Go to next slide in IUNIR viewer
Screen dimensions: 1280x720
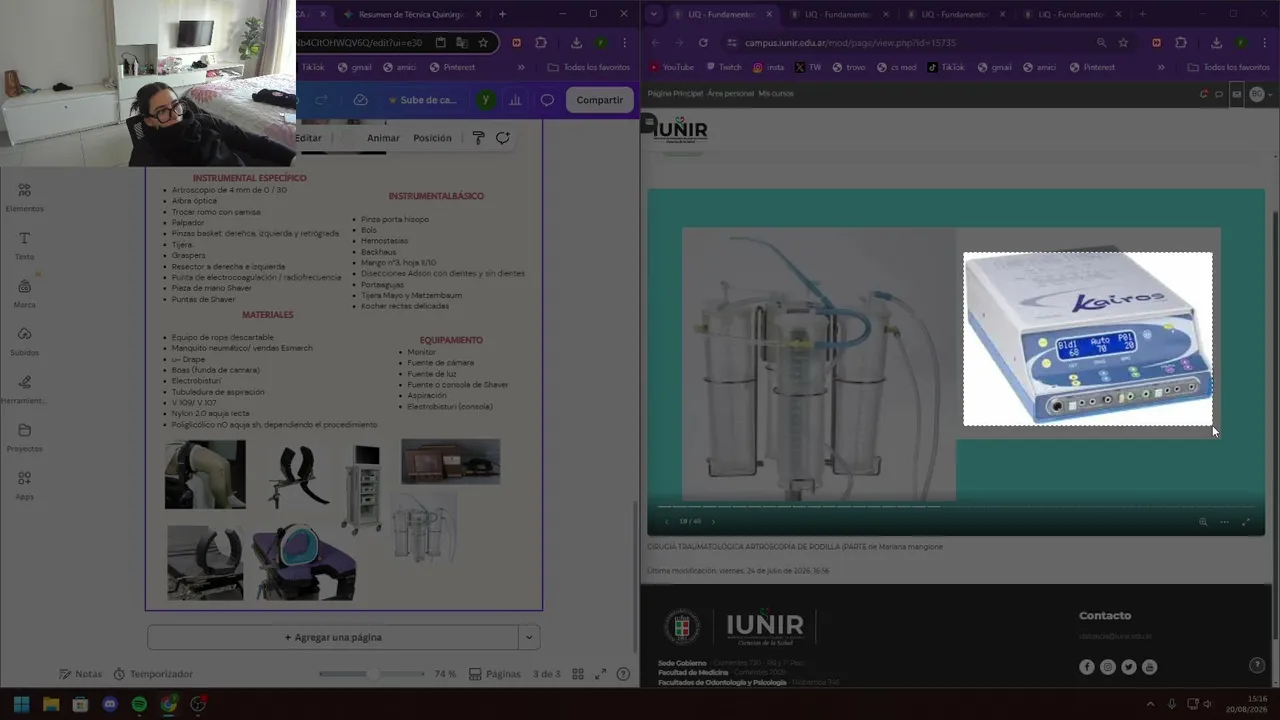[x=713, y=522]
